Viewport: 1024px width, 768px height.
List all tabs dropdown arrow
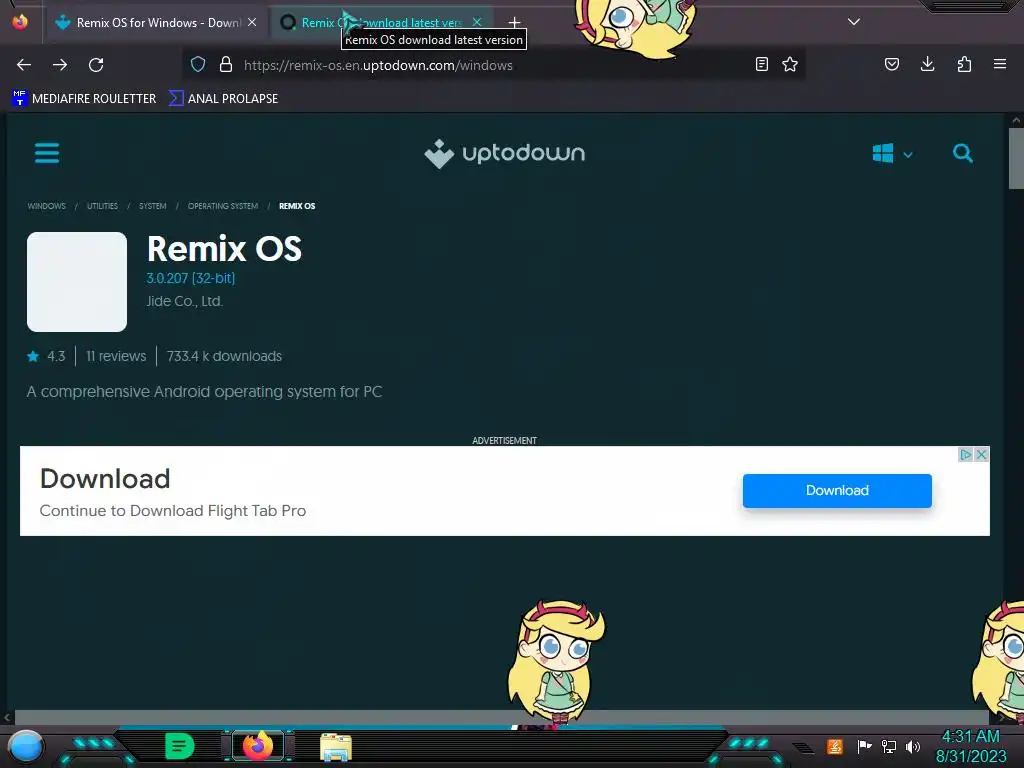[x=854, y=22]
